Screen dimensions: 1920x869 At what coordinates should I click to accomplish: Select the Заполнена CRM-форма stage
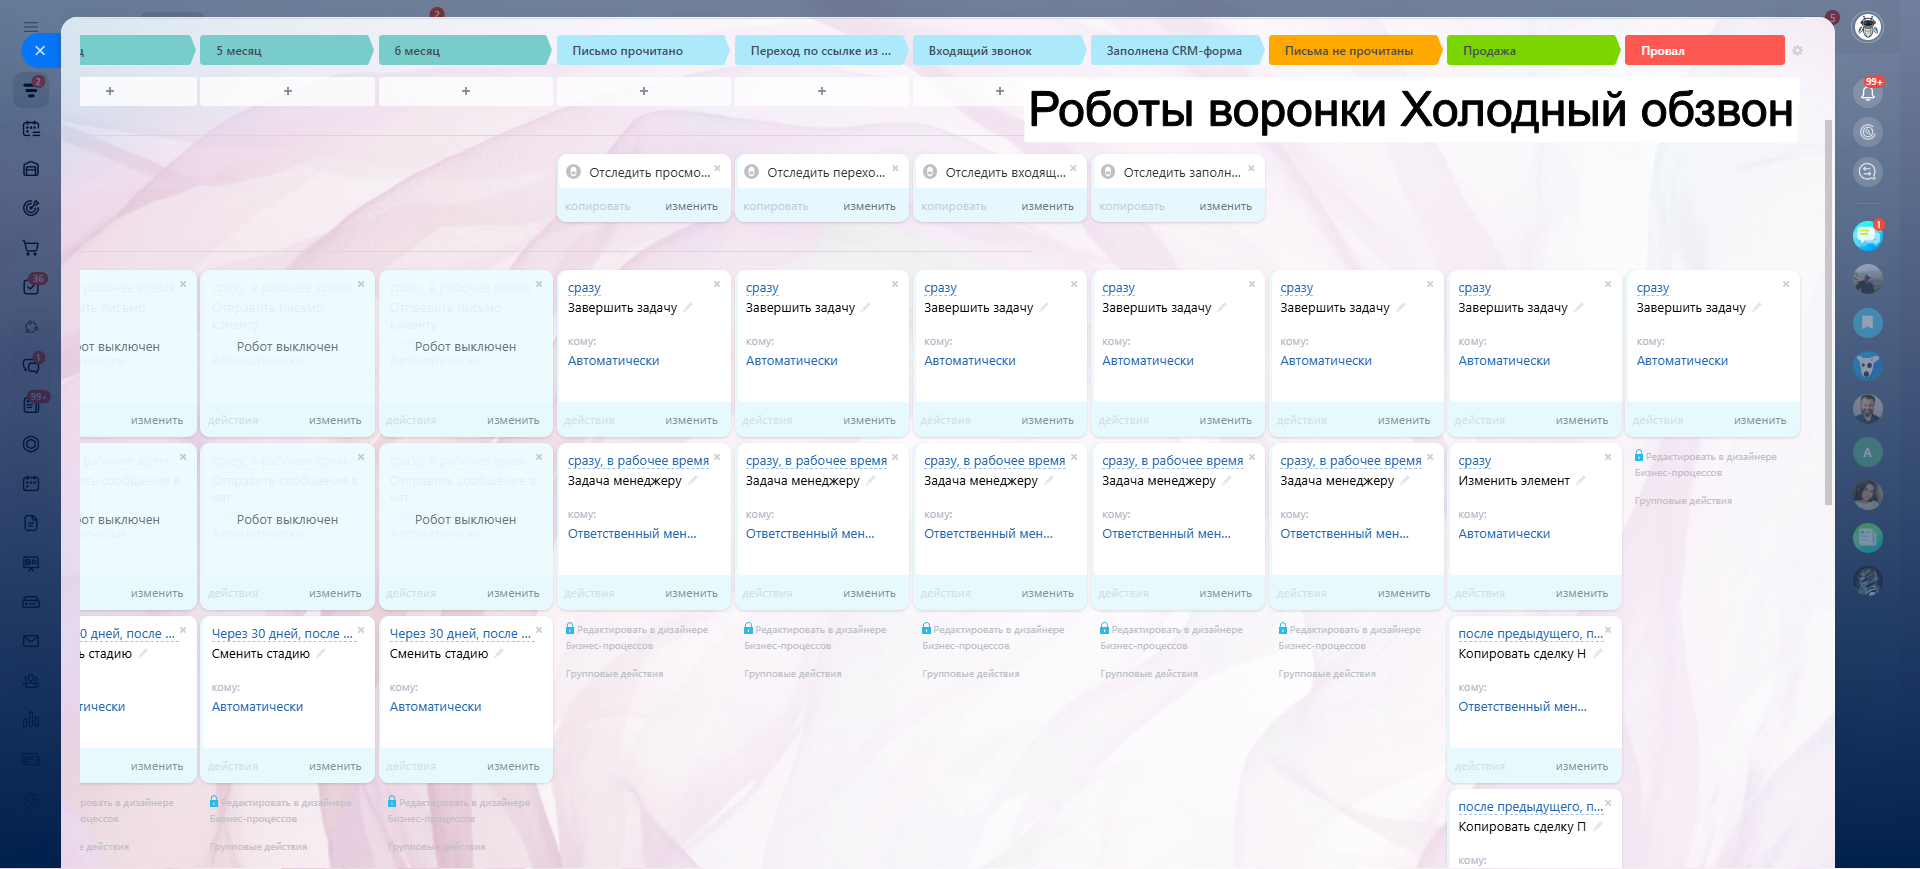(1177, 51)
